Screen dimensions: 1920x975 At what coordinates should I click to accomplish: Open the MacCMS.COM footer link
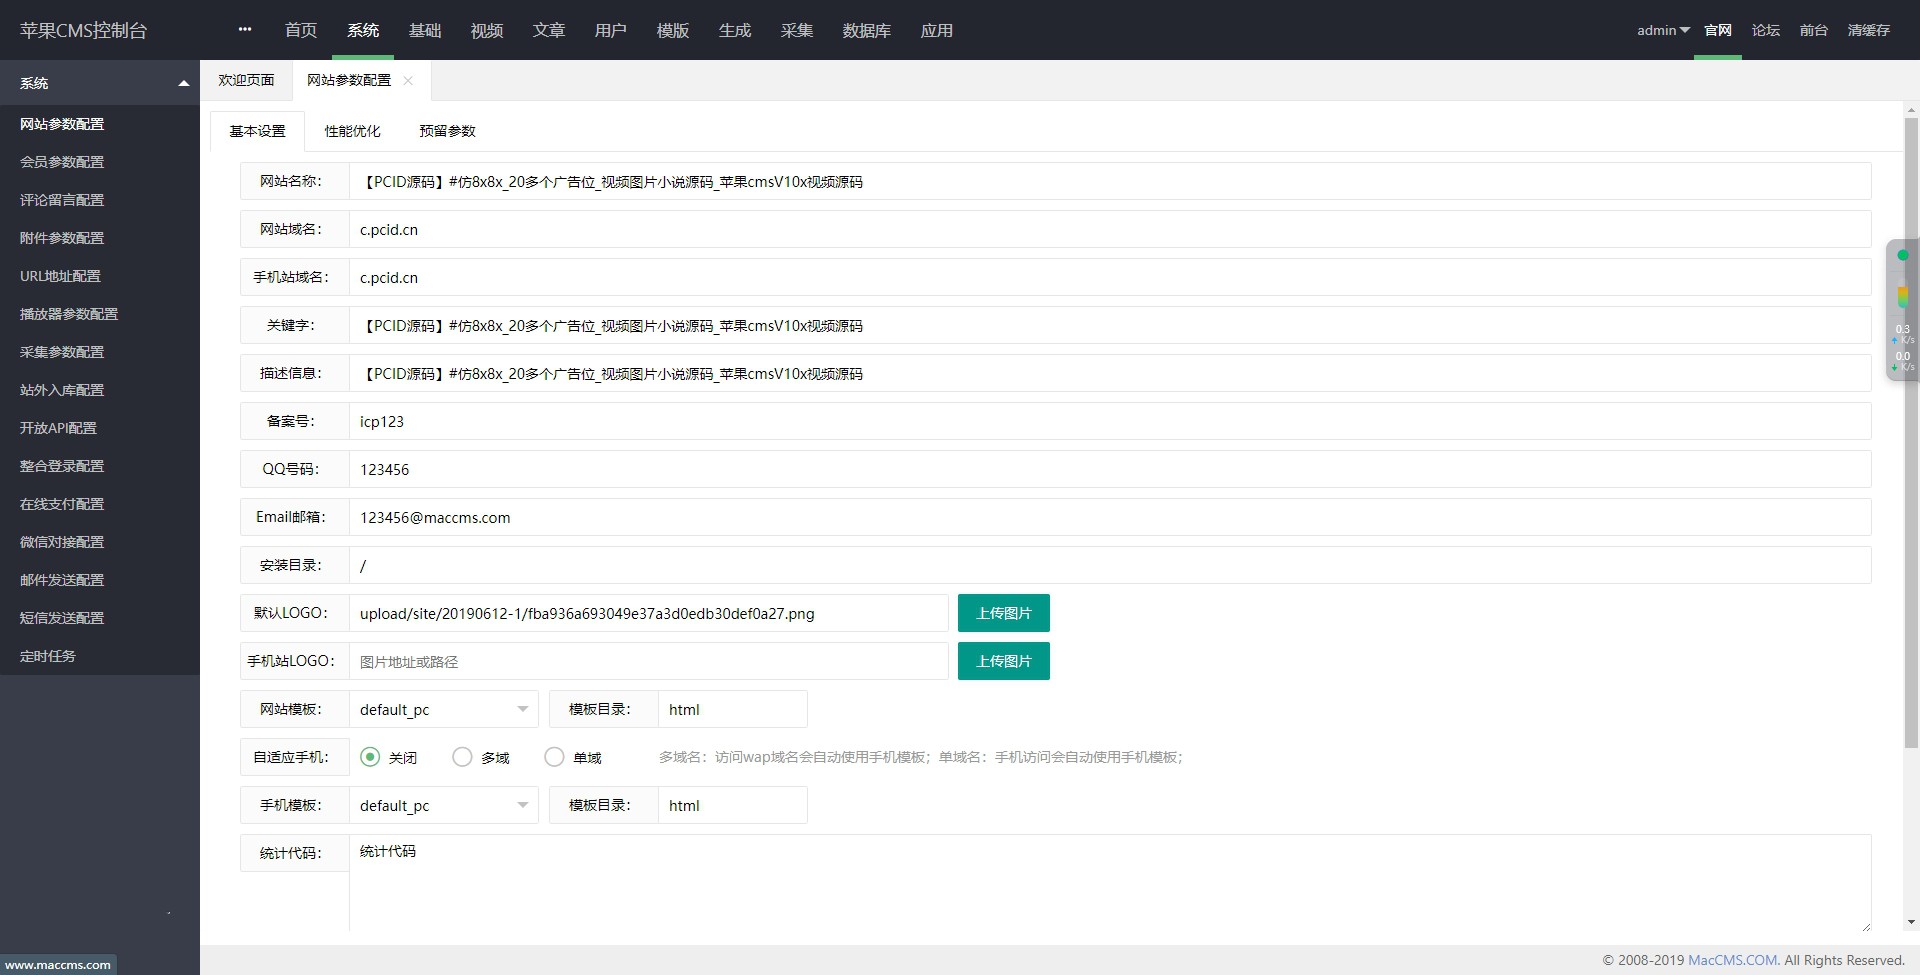coord(1733,960)
